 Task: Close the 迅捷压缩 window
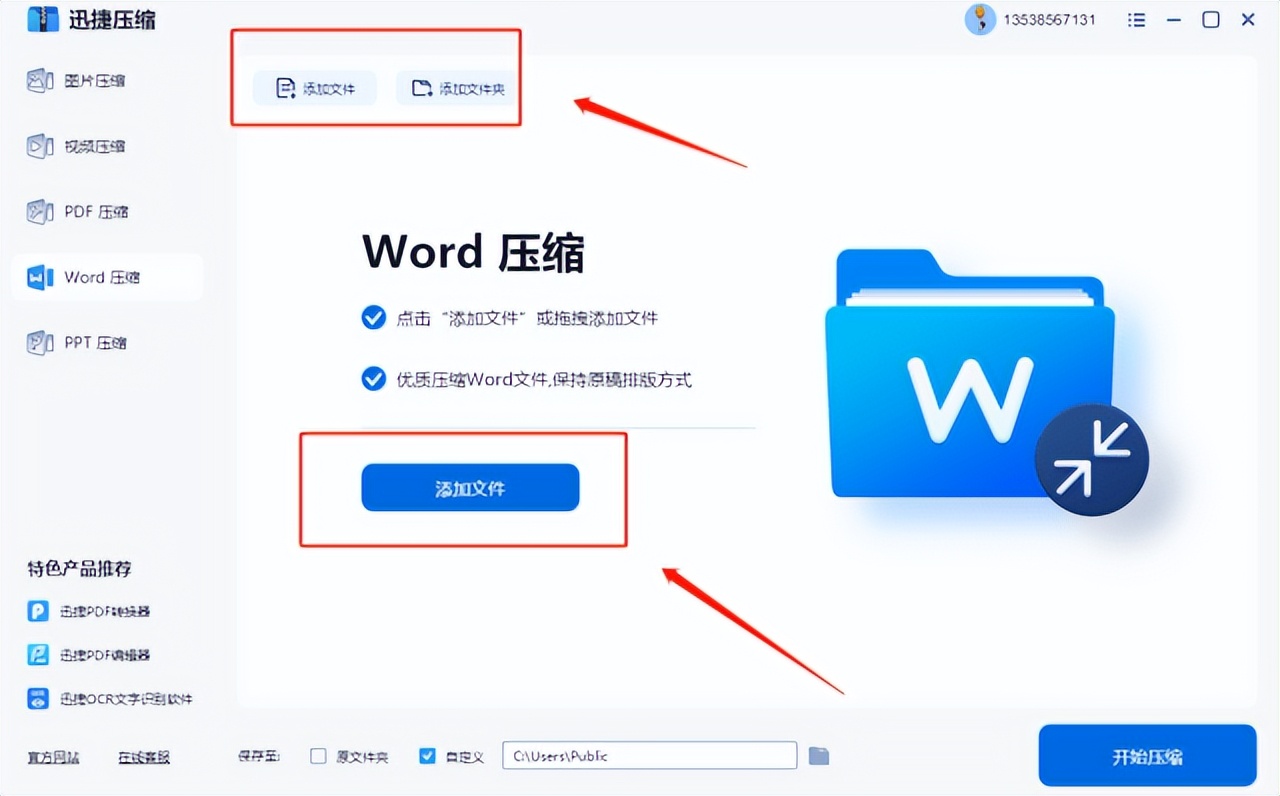[x=1248, y=20]
